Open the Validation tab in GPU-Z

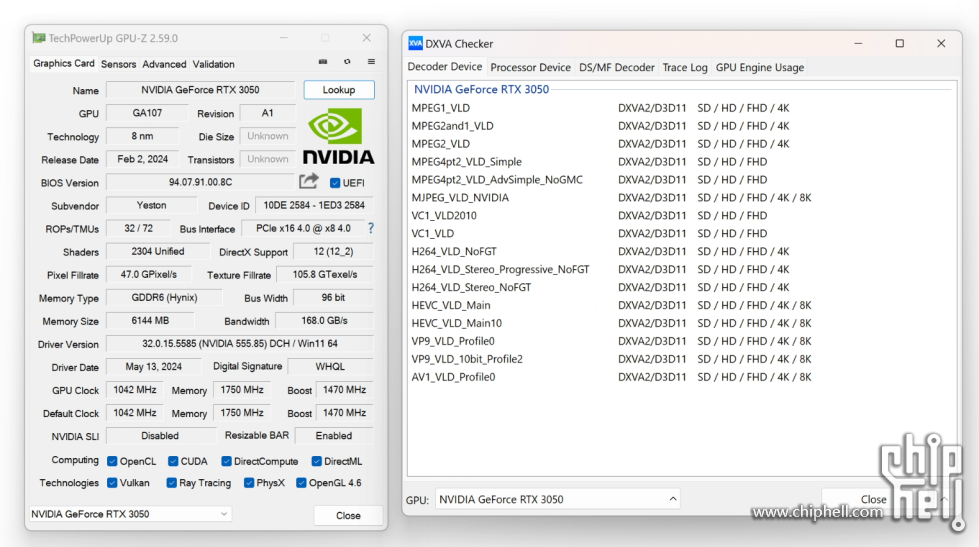214,64
